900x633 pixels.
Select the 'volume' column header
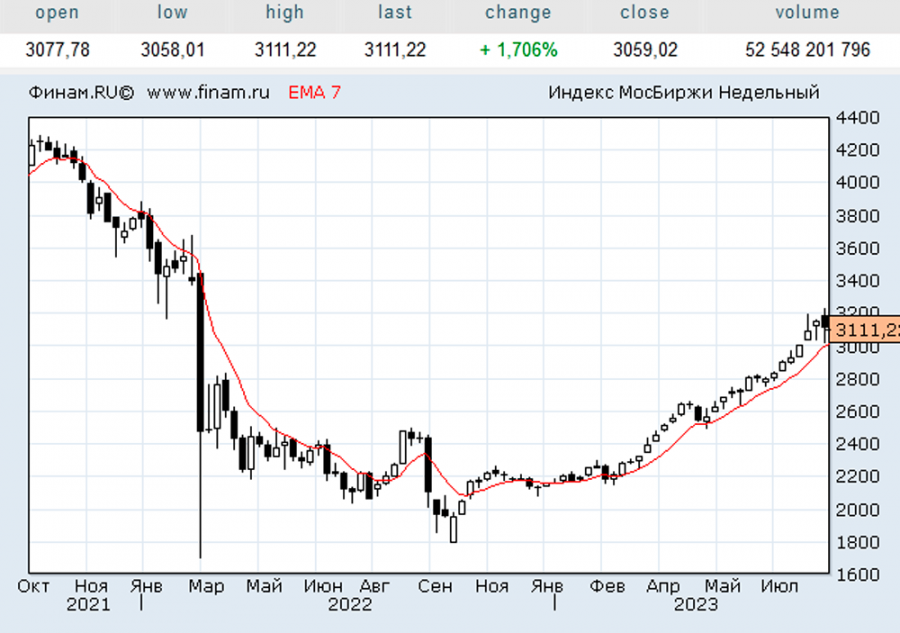807,13
